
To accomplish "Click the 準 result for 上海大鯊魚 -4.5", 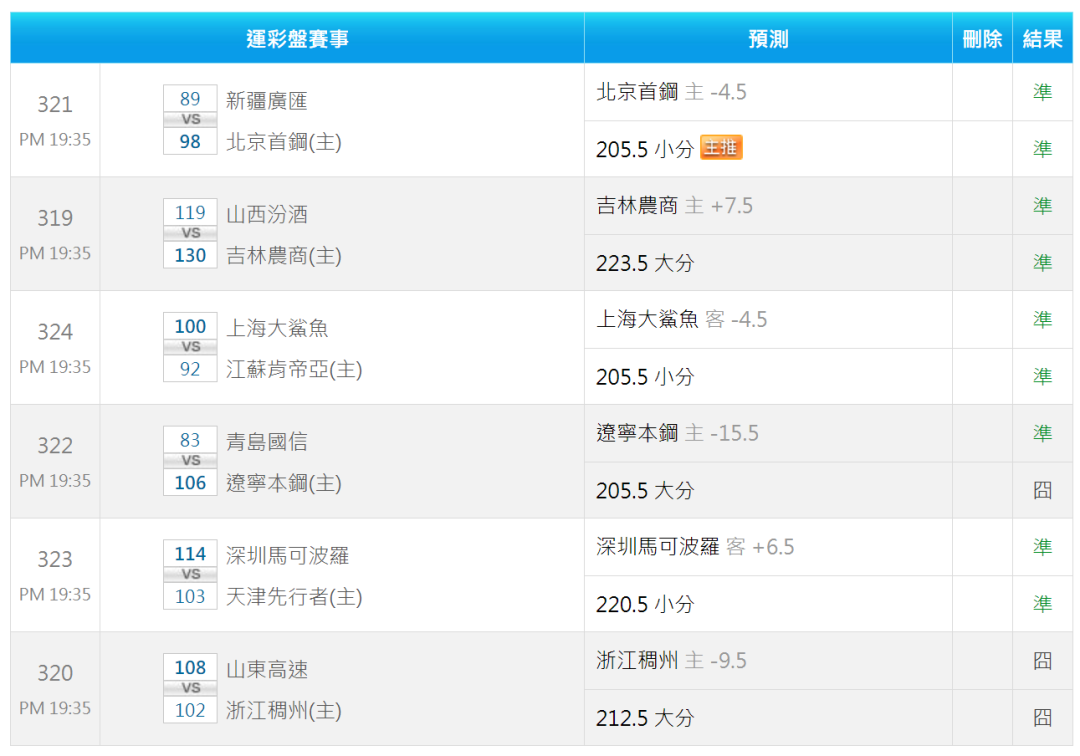I will point(1042,319).
